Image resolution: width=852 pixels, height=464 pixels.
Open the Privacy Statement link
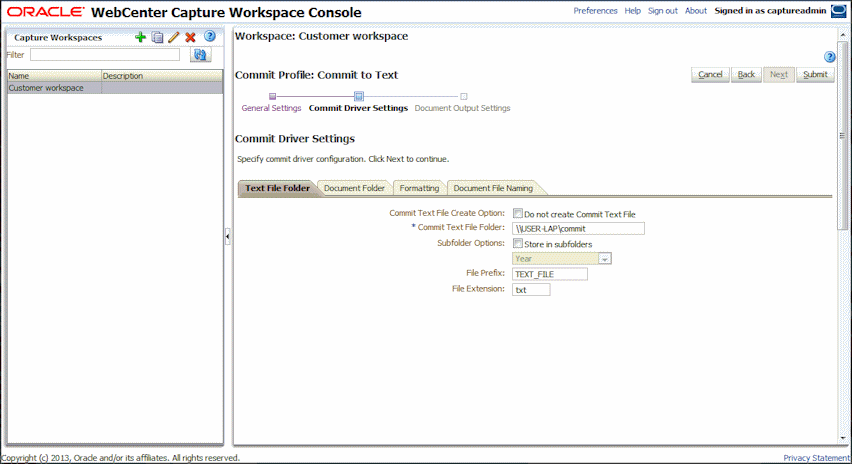coord(817,458)
